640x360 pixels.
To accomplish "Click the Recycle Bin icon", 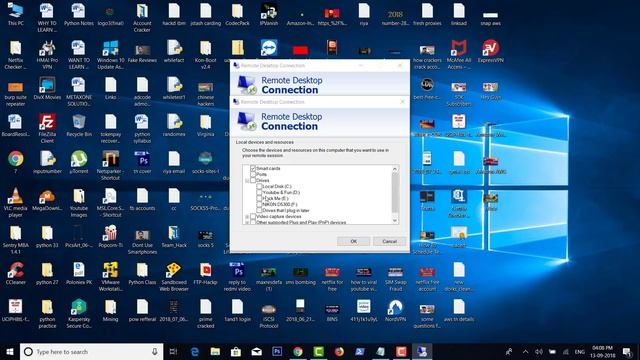I will pyautogui.click(x=79, y=125).
